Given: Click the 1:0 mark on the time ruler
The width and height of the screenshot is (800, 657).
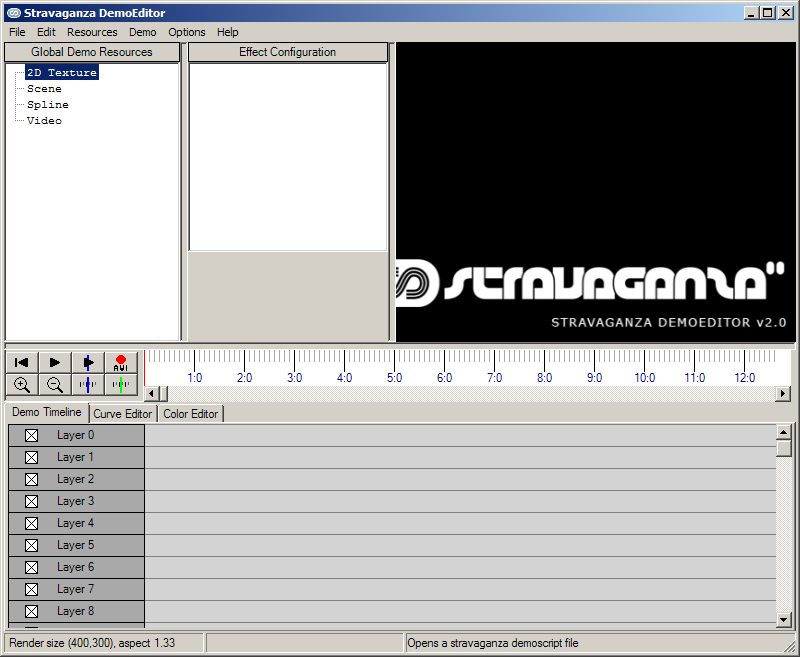Looking at the screenshot, I should (x=194, y=378).
